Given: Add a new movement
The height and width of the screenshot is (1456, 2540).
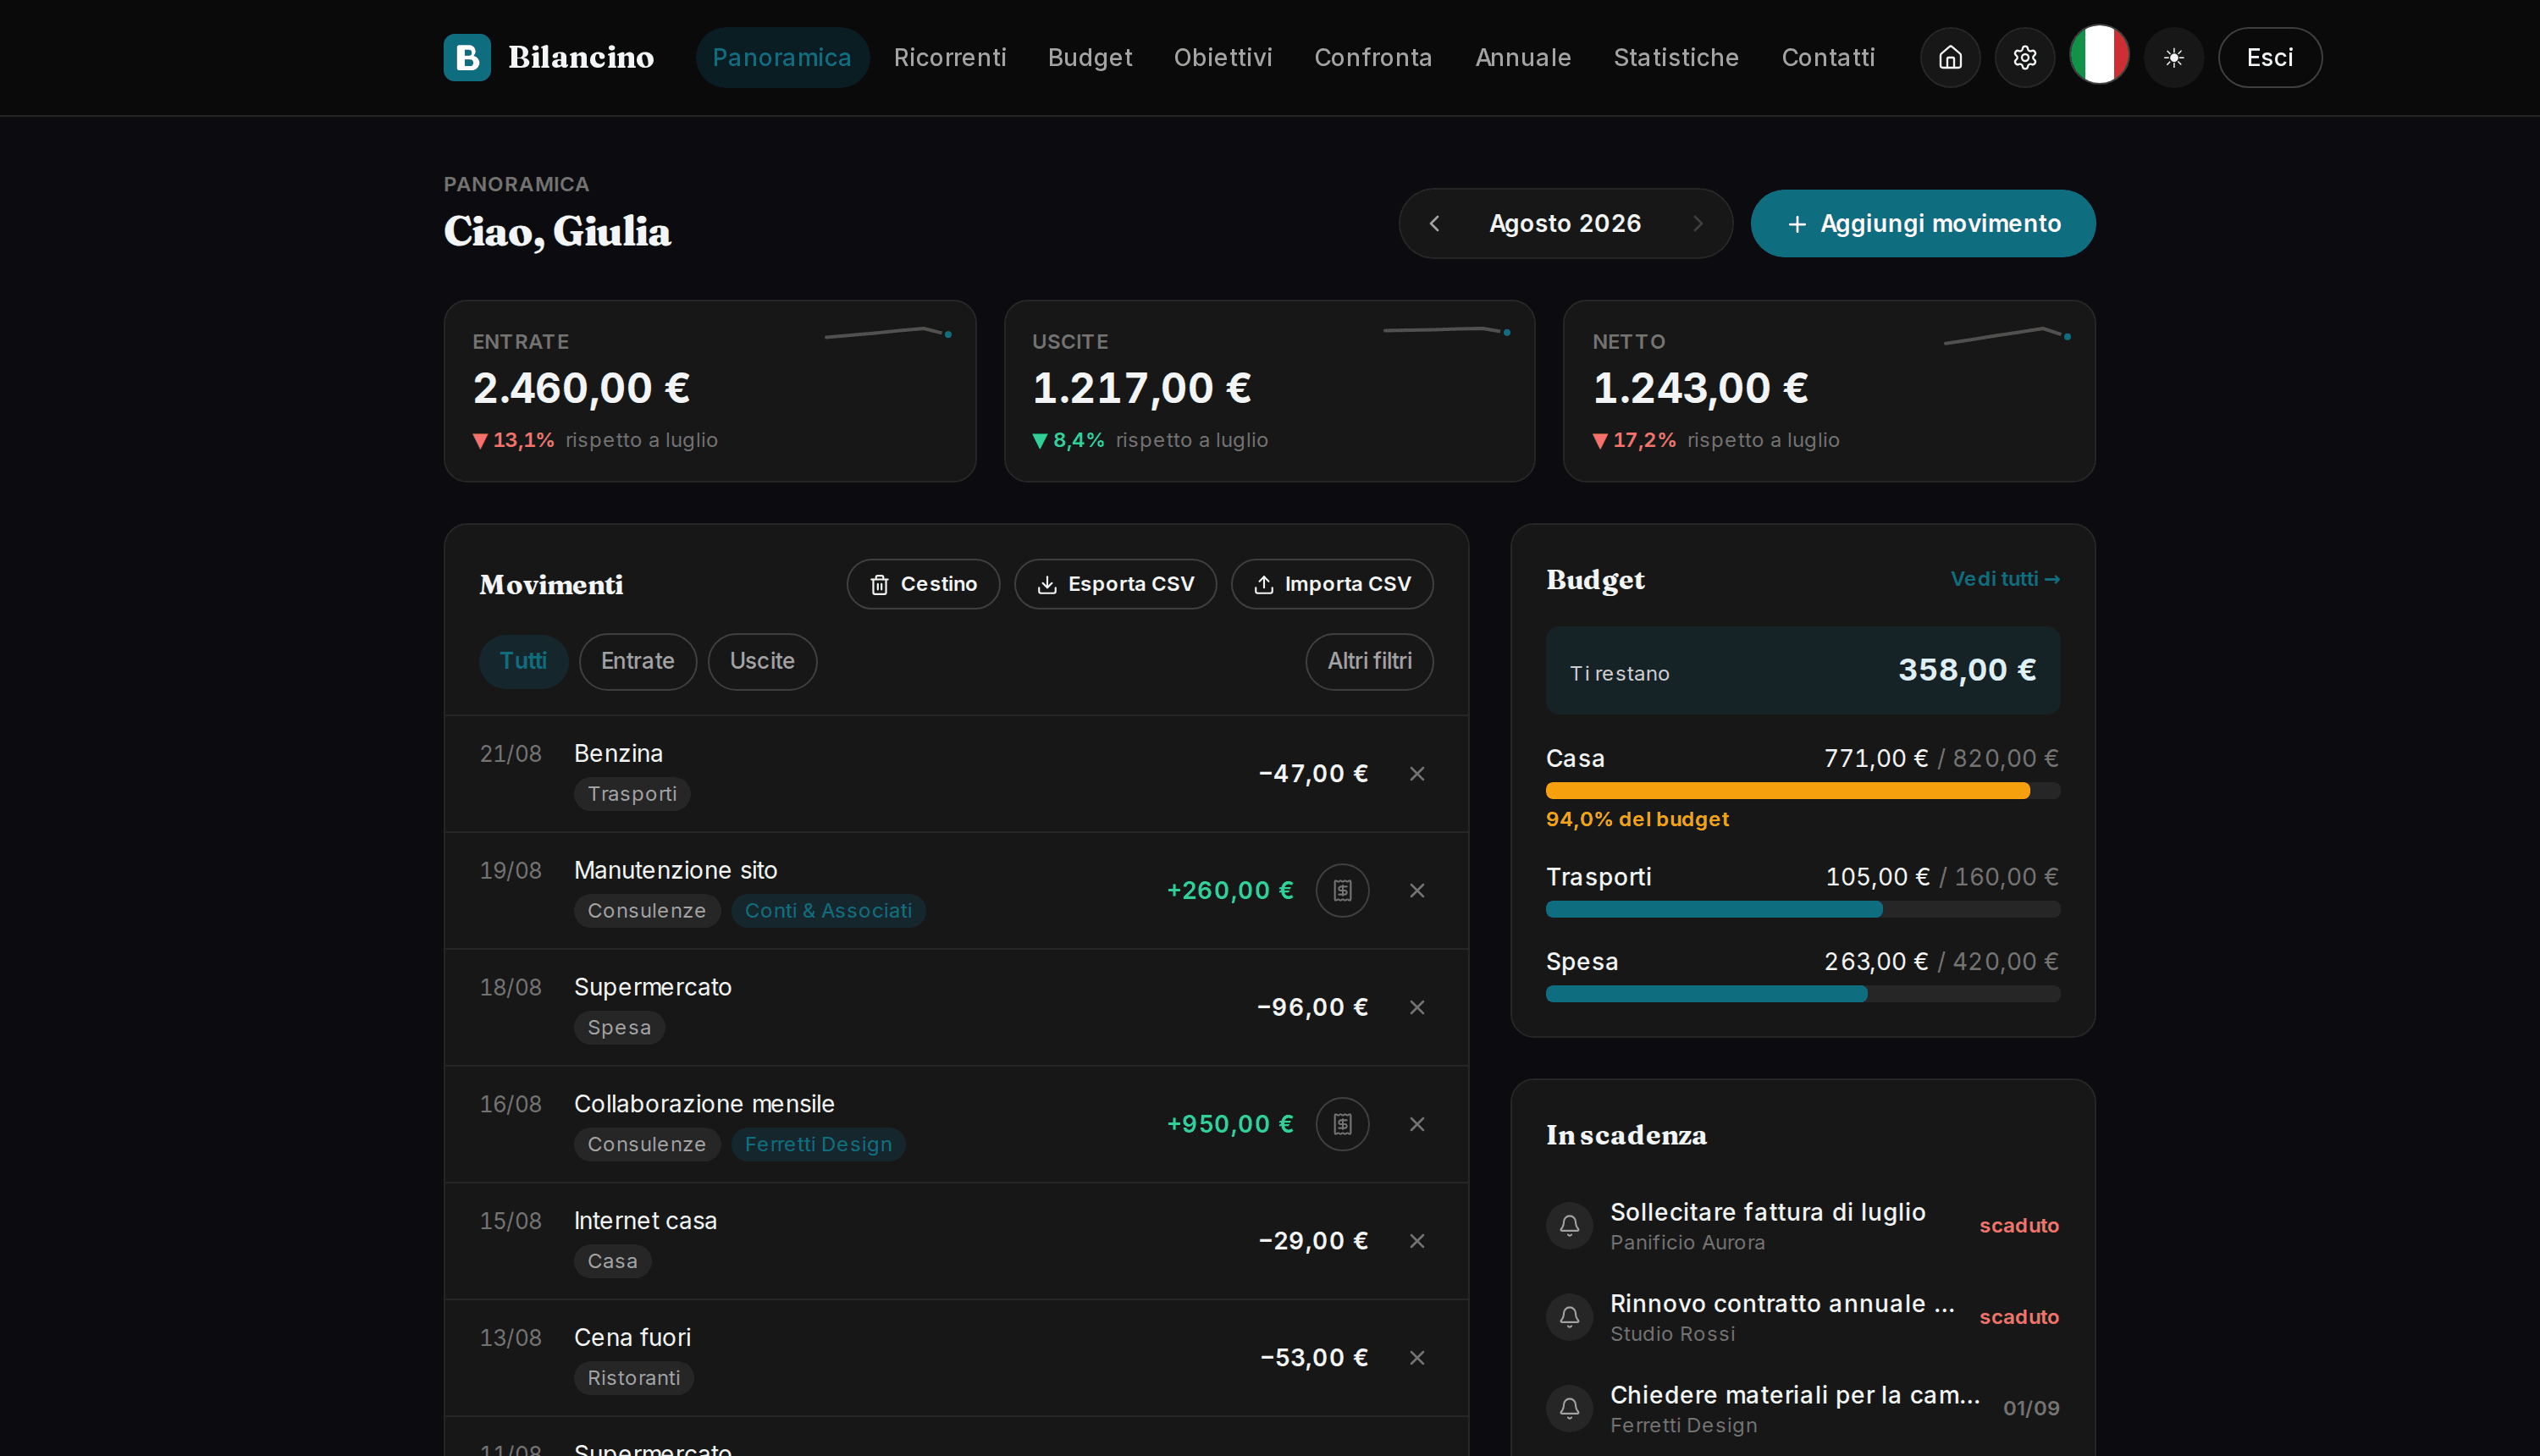Looking at the screenshot, I should (x=1922, y=223).
